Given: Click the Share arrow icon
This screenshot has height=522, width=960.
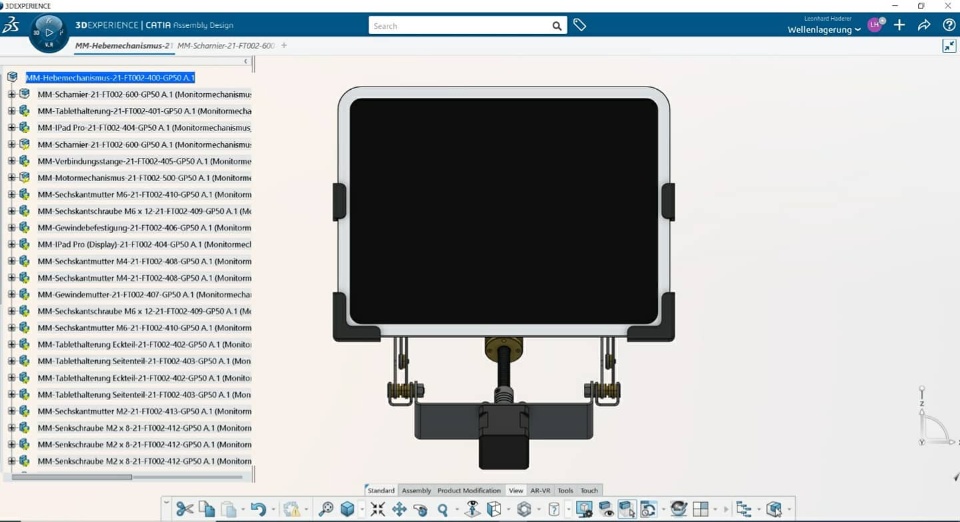Looking at the screenshot, I should [924, 25].
